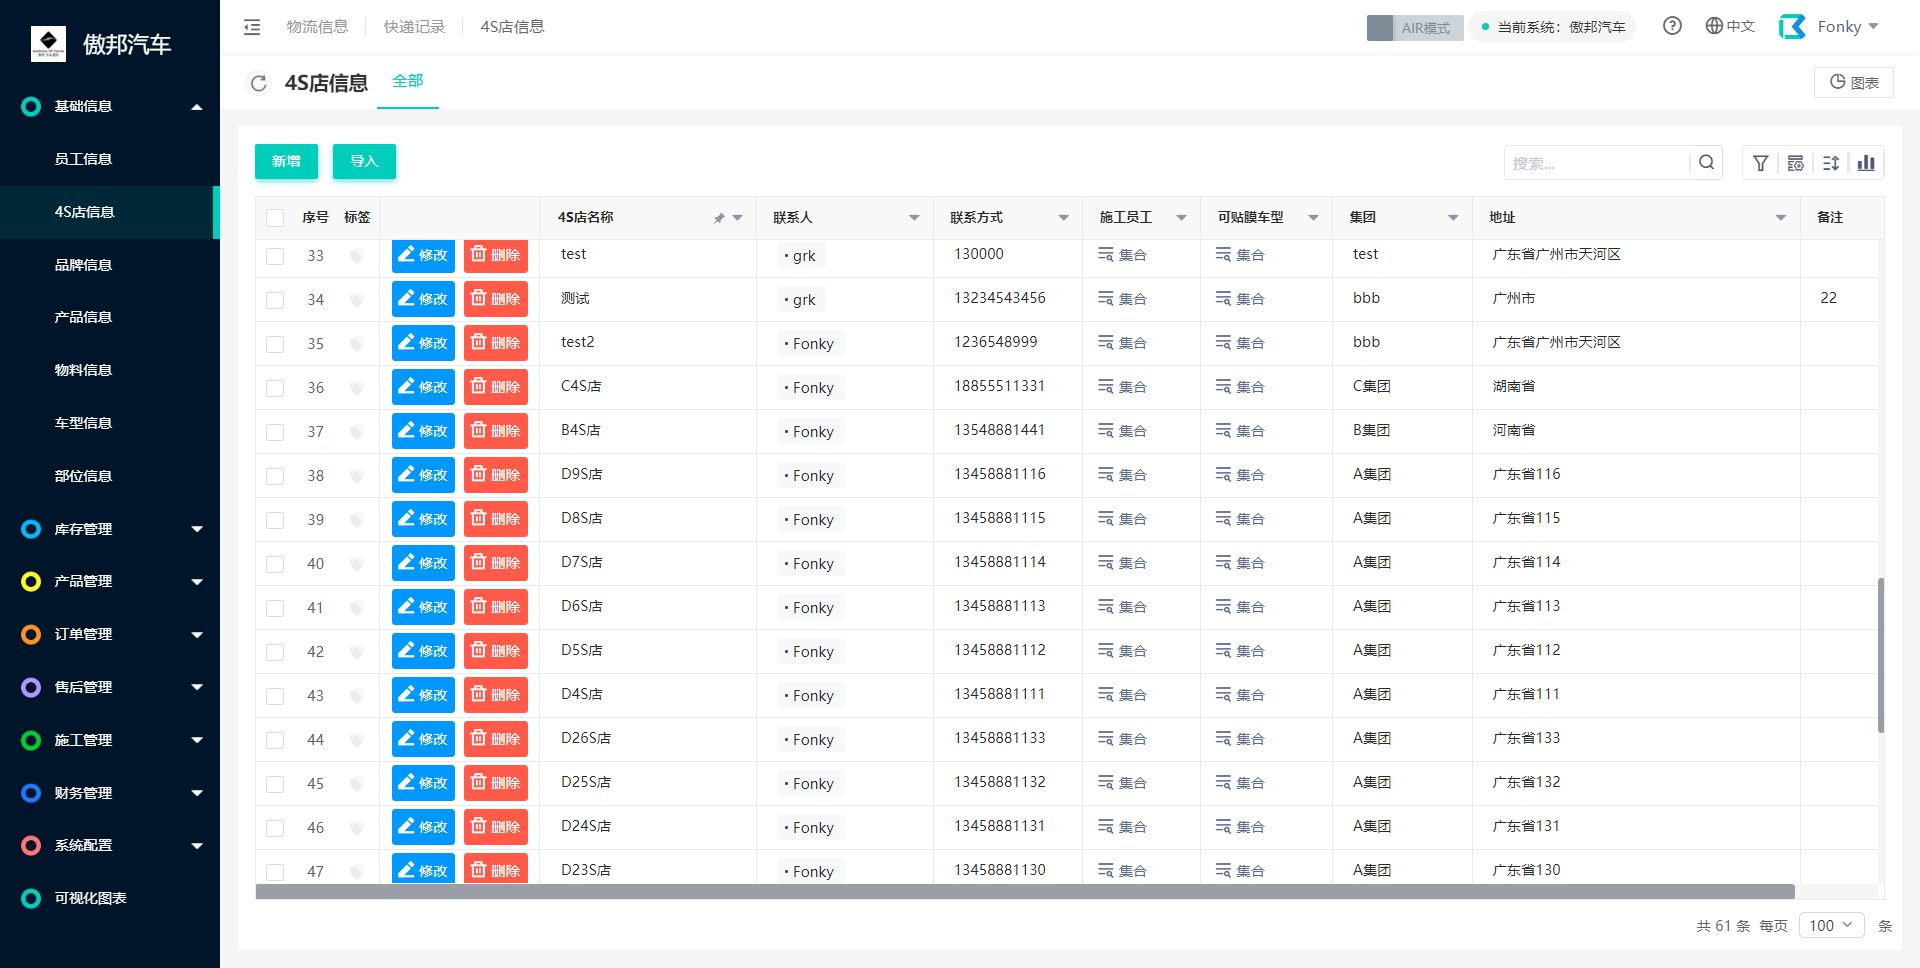Image resolution: width=1920 pixels, height=968 pixels.
Task: Open the 4S店名称 column dropdown arrow
Action: coord(738,218)
